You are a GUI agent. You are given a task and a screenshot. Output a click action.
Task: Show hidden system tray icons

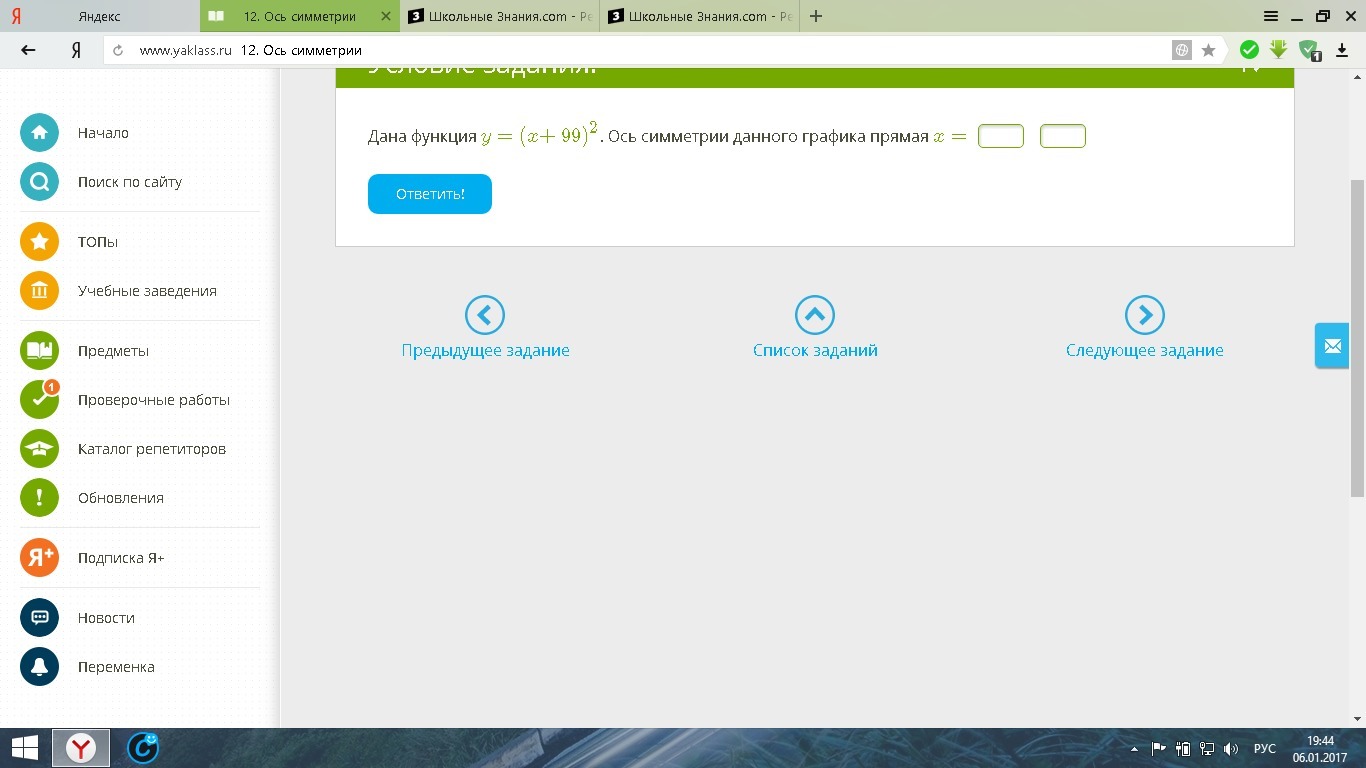(1134, 748)
